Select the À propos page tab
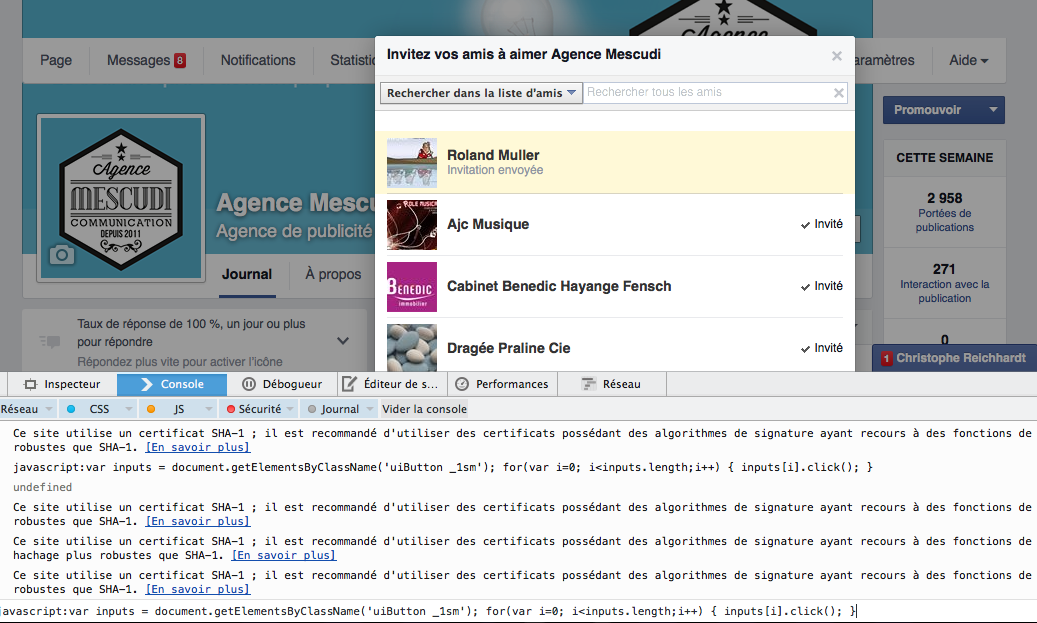 333,274
